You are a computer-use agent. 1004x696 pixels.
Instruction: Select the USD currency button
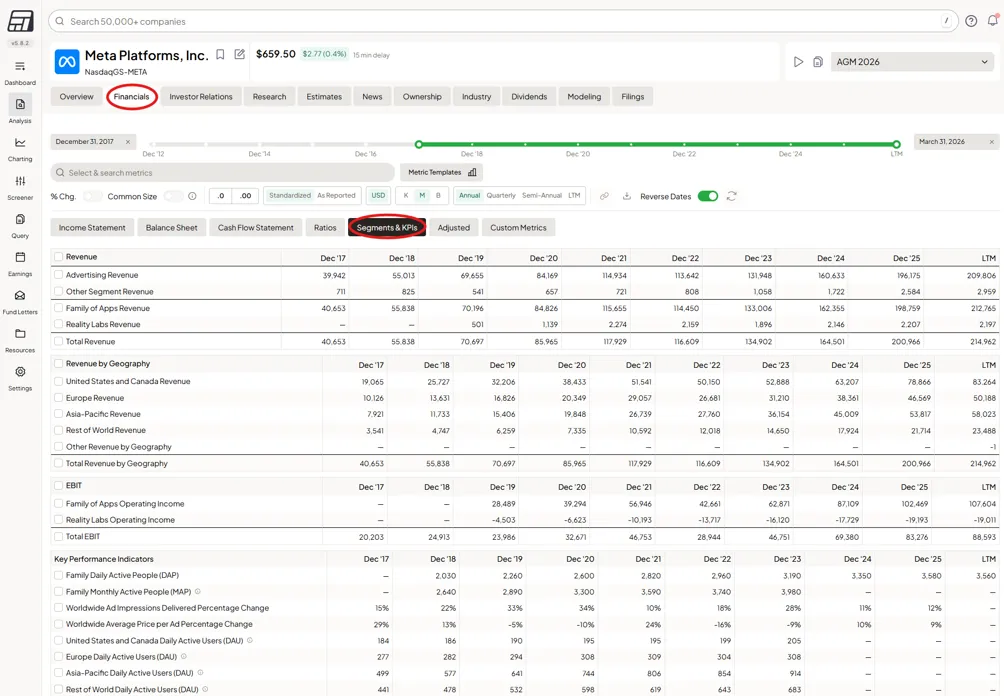click(x=378, y=196)
